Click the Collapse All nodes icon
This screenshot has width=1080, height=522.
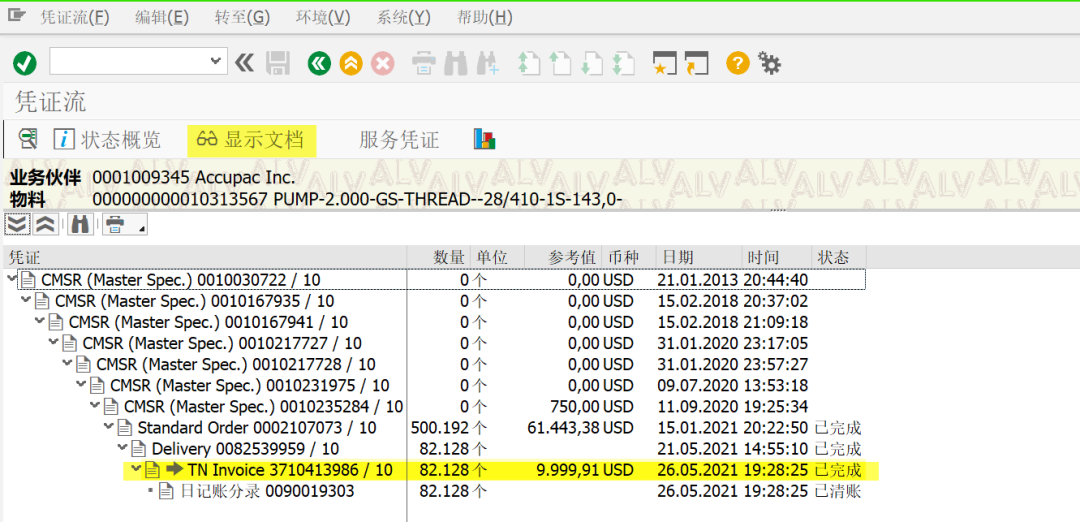pos(45,224)
